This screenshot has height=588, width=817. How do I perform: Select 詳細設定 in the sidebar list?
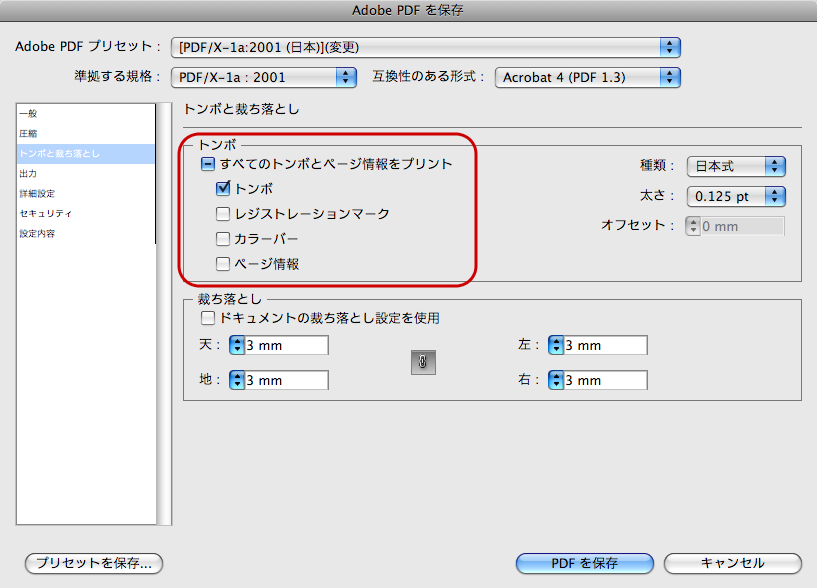86,193
